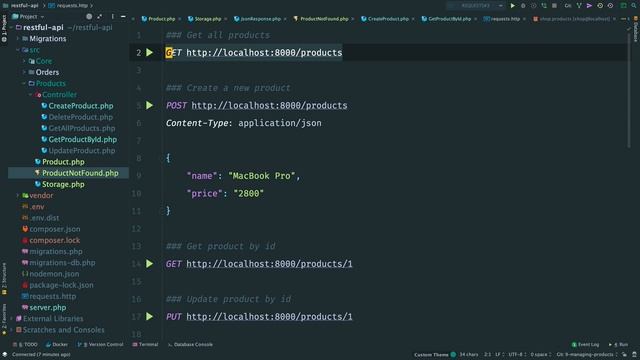Click the UTF-8 encoding status entry
The width and height of the screenshot is (640, 360).
(x=516, y=355)
